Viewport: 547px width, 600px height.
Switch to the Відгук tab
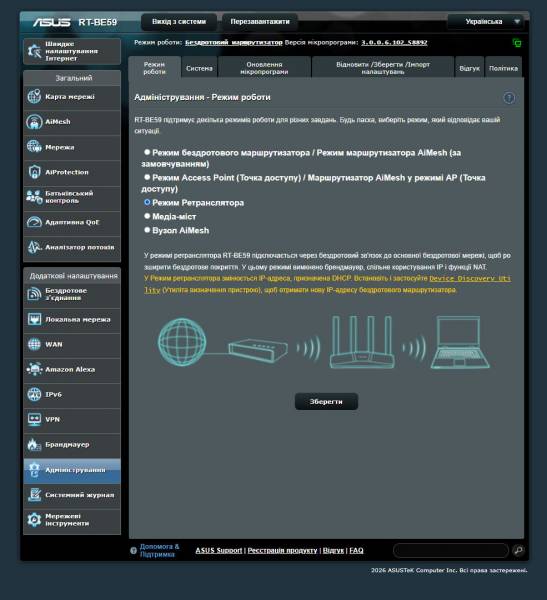(x=469, y=68)
